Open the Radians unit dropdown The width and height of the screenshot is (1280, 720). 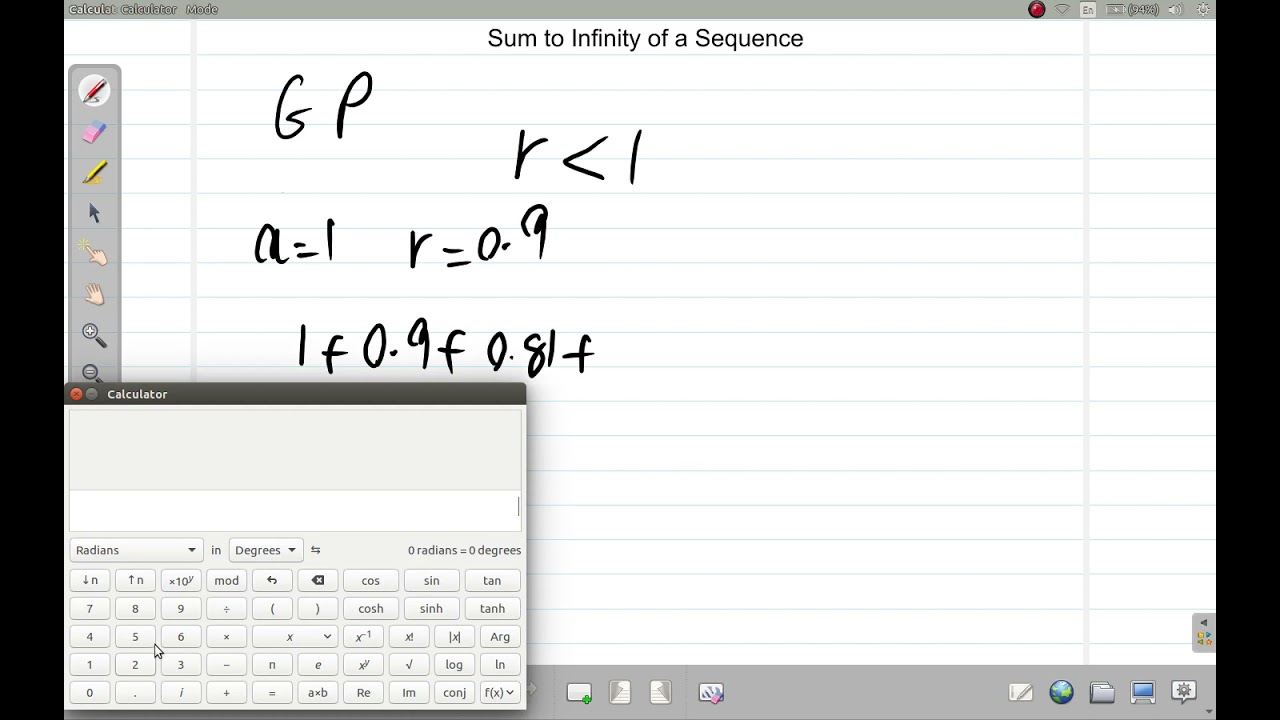point(136,550)
